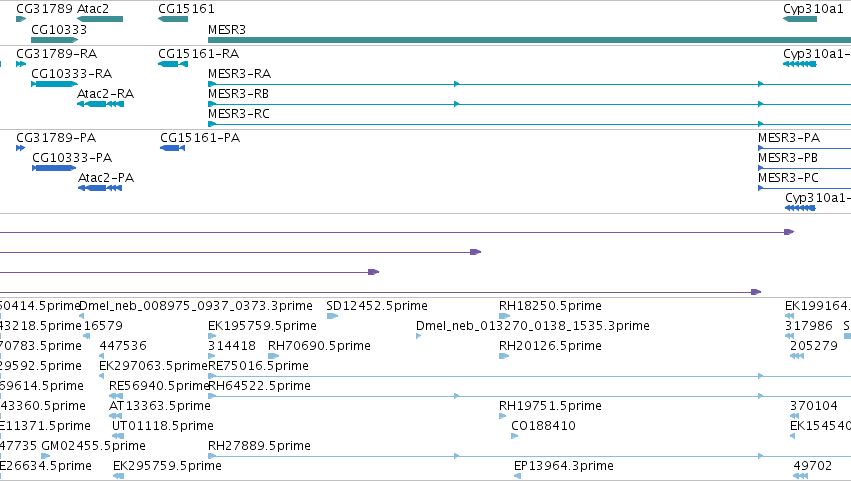Click the RH18250.5prime EST marker

tap(504, 316)
